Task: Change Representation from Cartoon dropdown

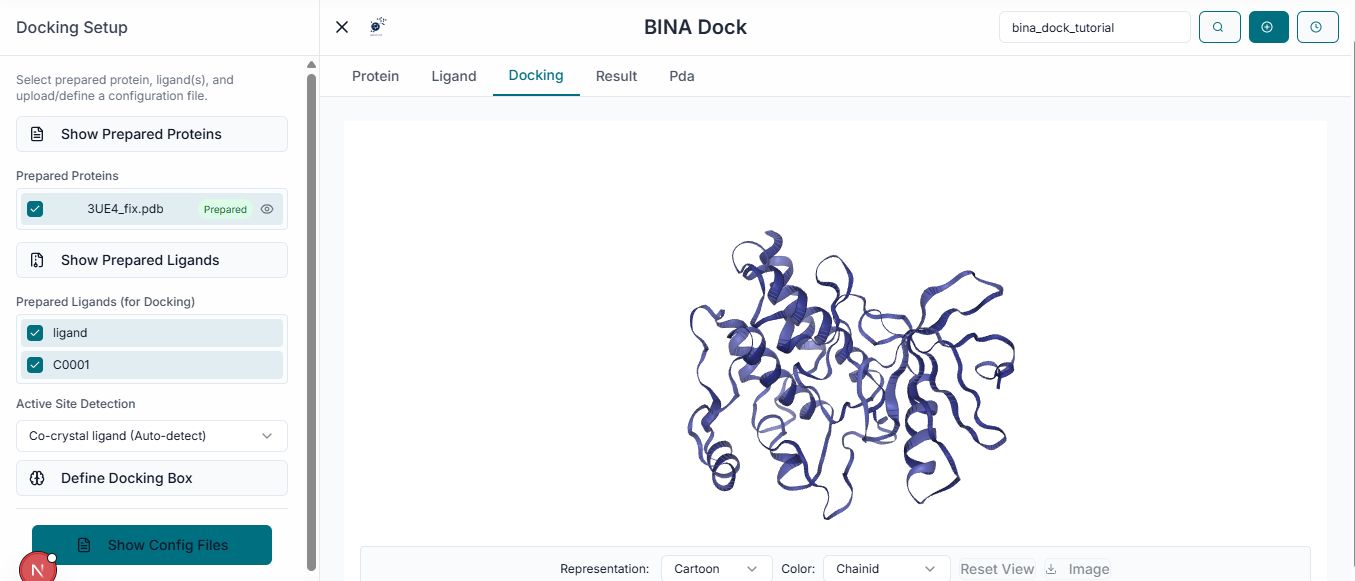Action: coord(716,568)
